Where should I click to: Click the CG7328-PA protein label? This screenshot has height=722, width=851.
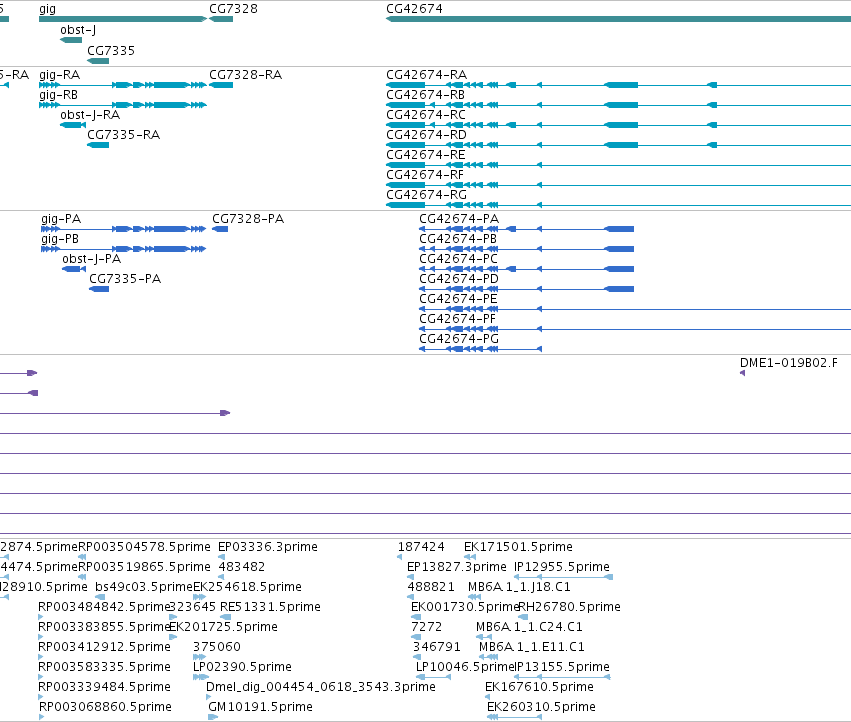pos(248,218)
